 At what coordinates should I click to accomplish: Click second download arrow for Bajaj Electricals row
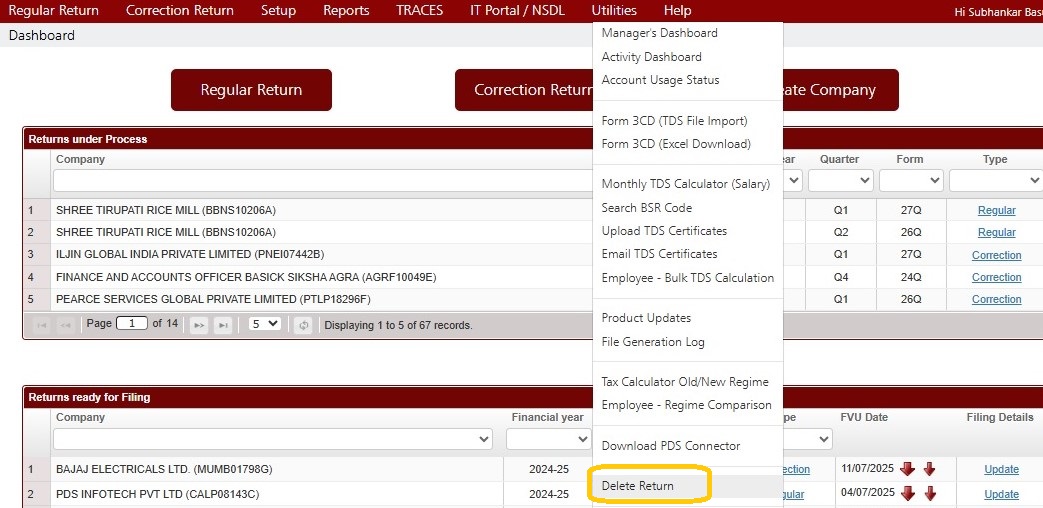(x=930, y=469)
